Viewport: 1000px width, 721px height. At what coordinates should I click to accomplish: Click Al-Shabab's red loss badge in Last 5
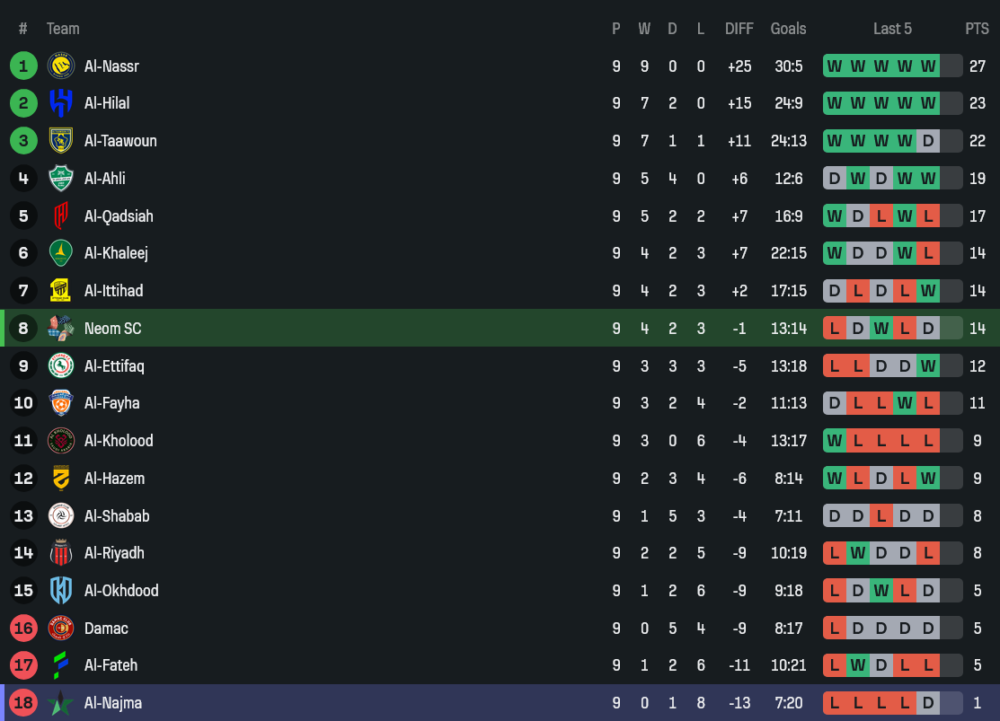881,516
